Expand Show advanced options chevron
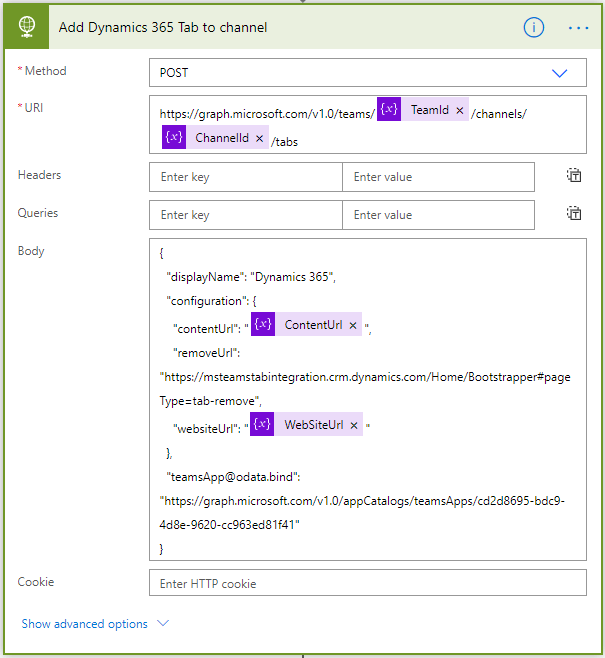Image resolution: width=605 pixels, height=658 pixels. pos(163,624)
